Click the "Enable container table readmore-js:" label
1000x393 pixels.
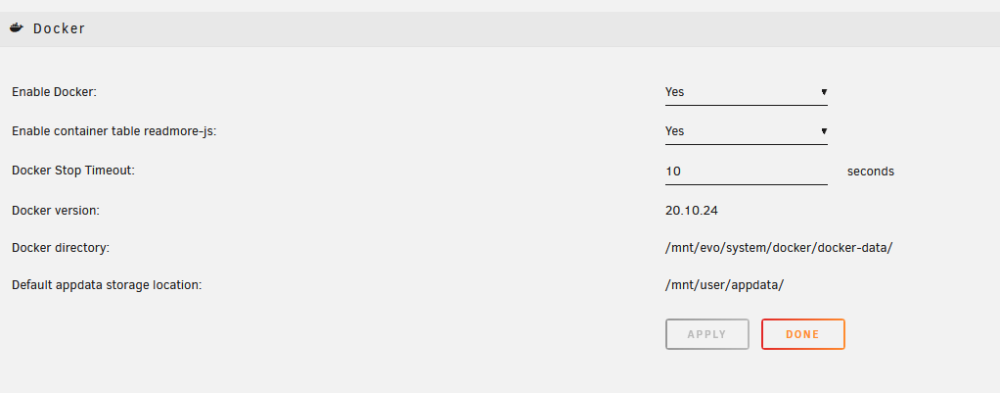pyautogui.click(x=115, y=131)
